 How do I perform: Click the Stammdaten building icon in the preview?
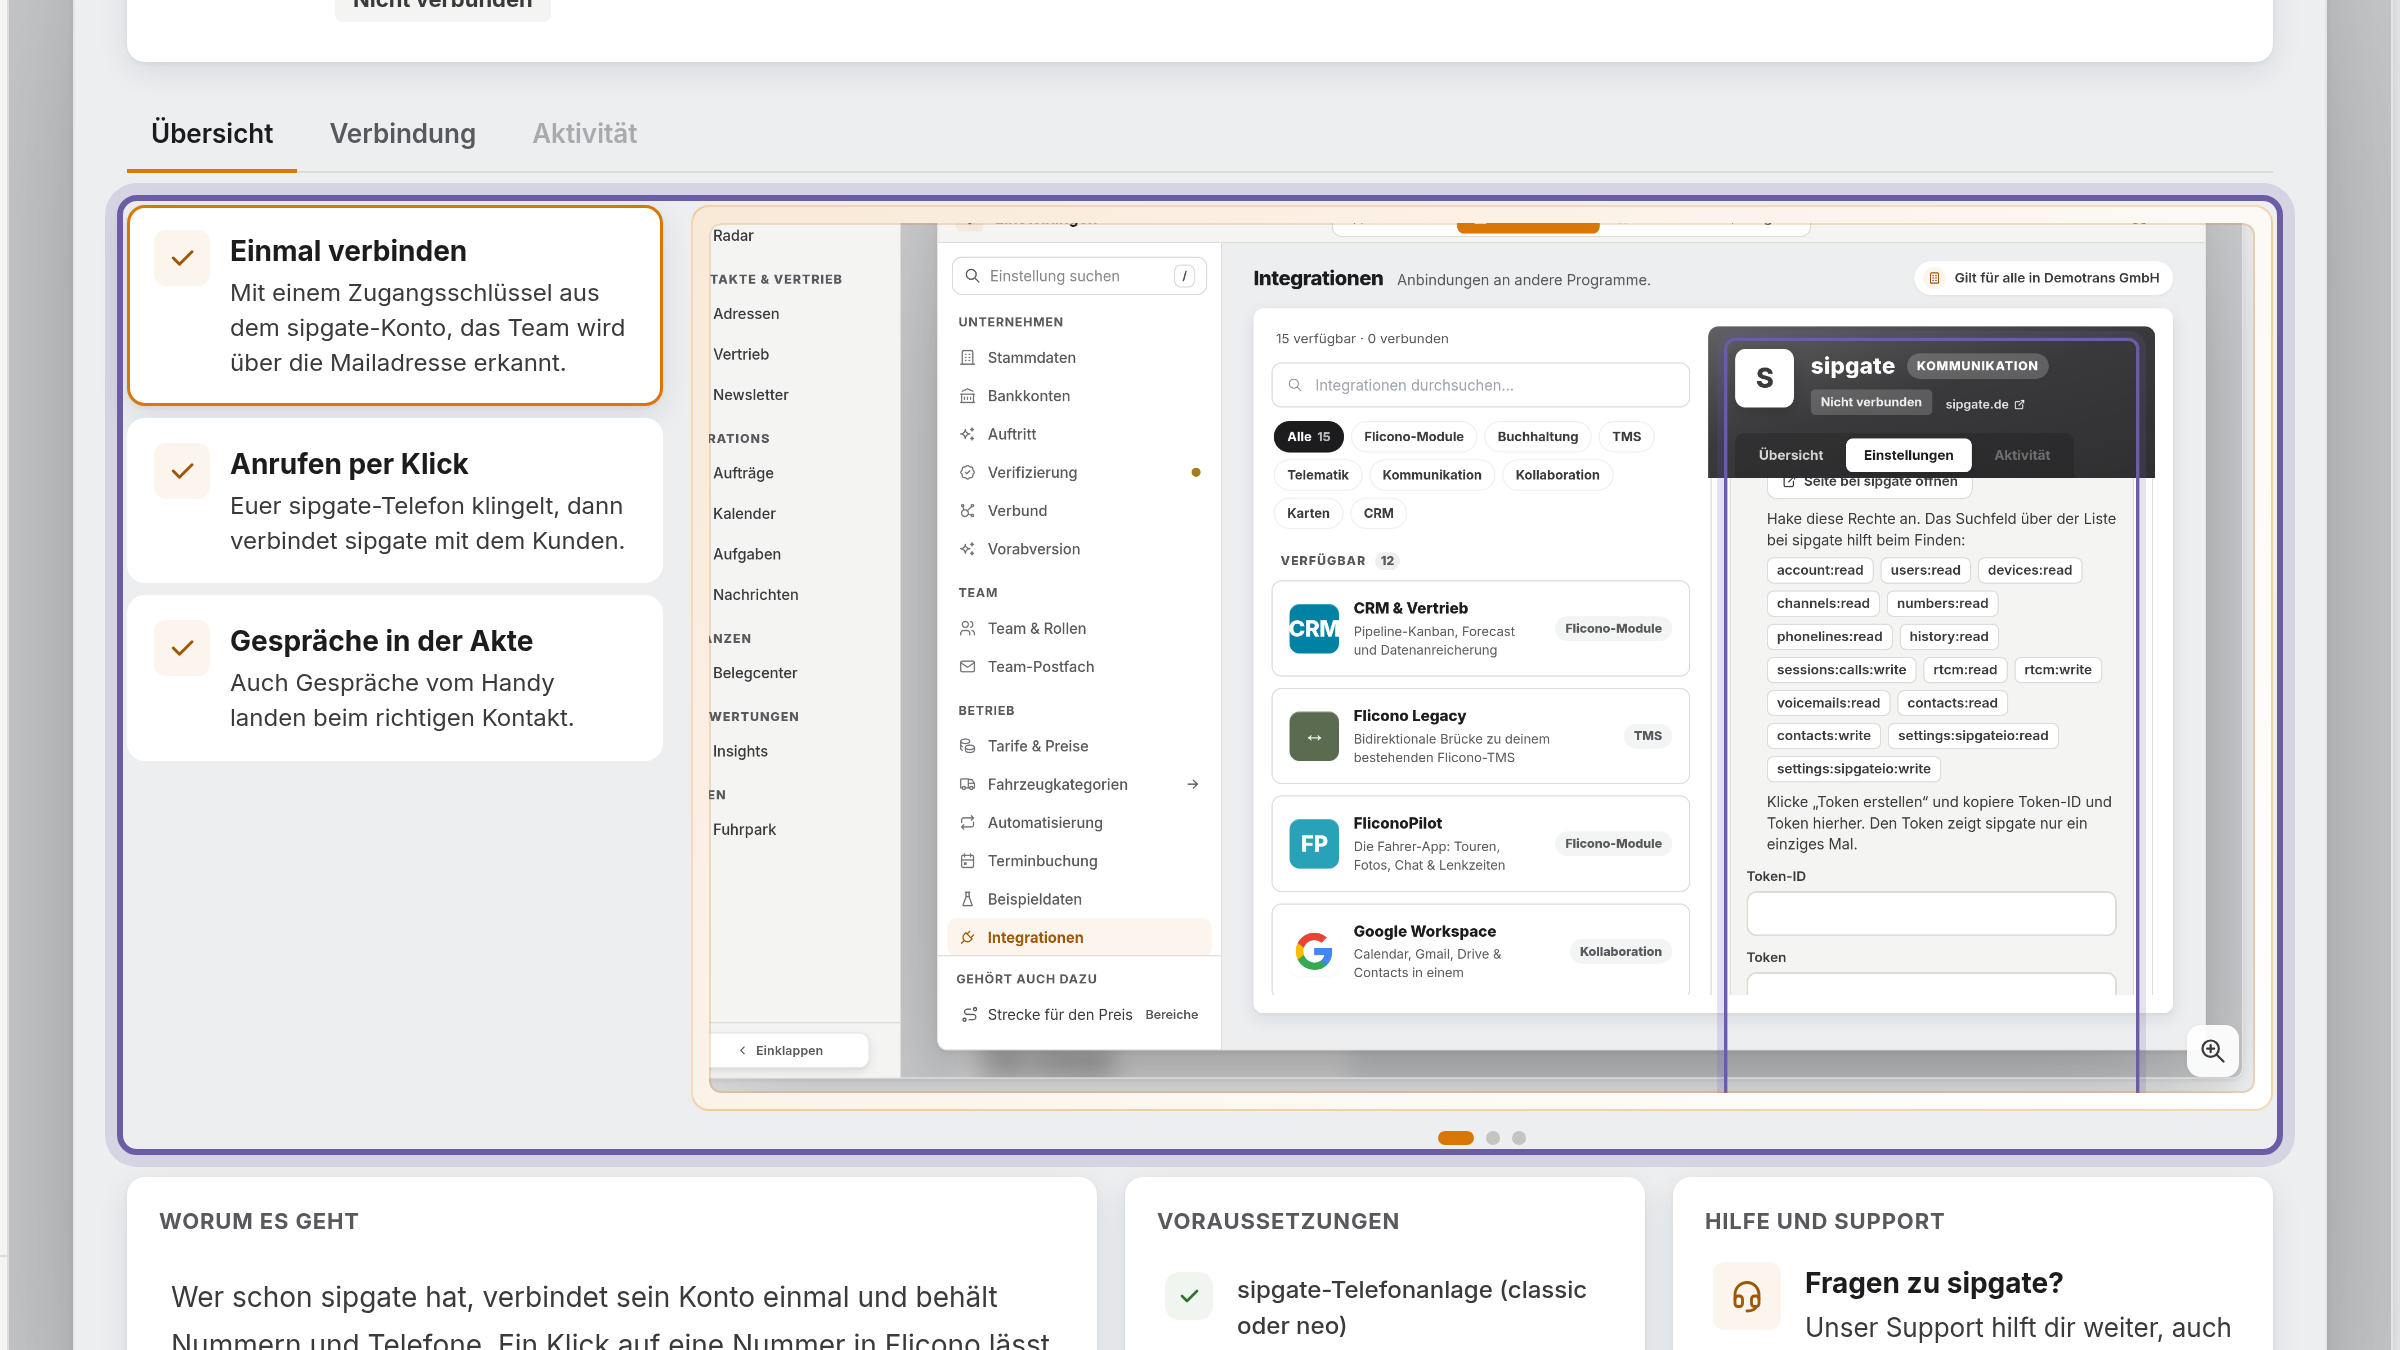pyautogui.click(x=967, y=357)
